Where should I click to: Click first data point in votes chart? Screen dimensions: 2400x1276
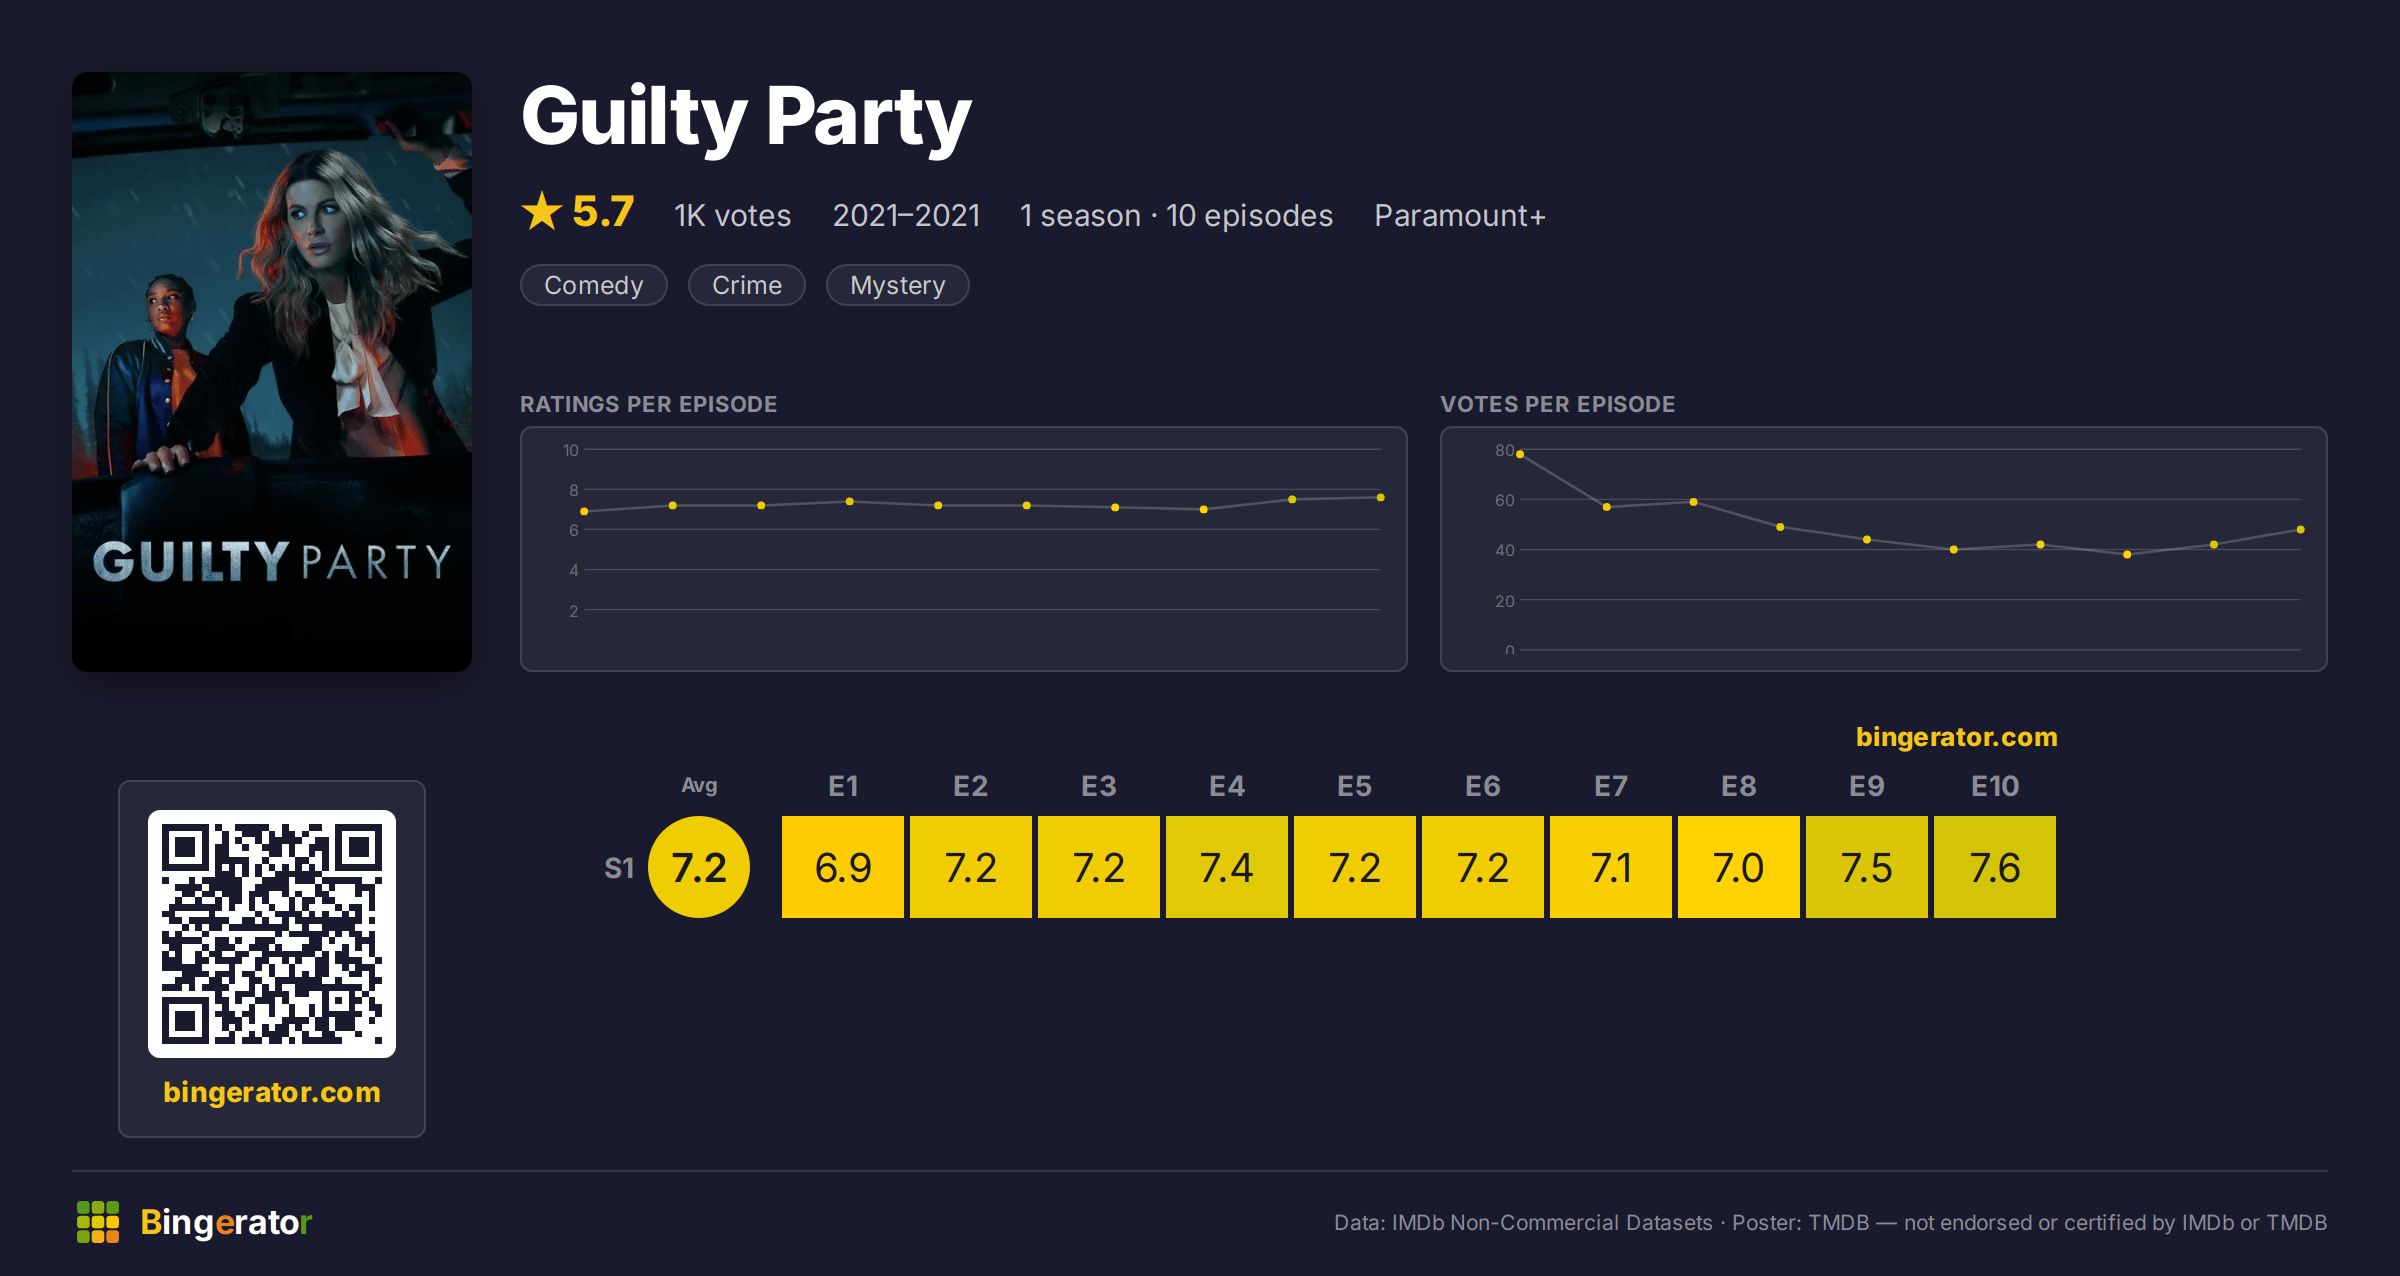1520,454
